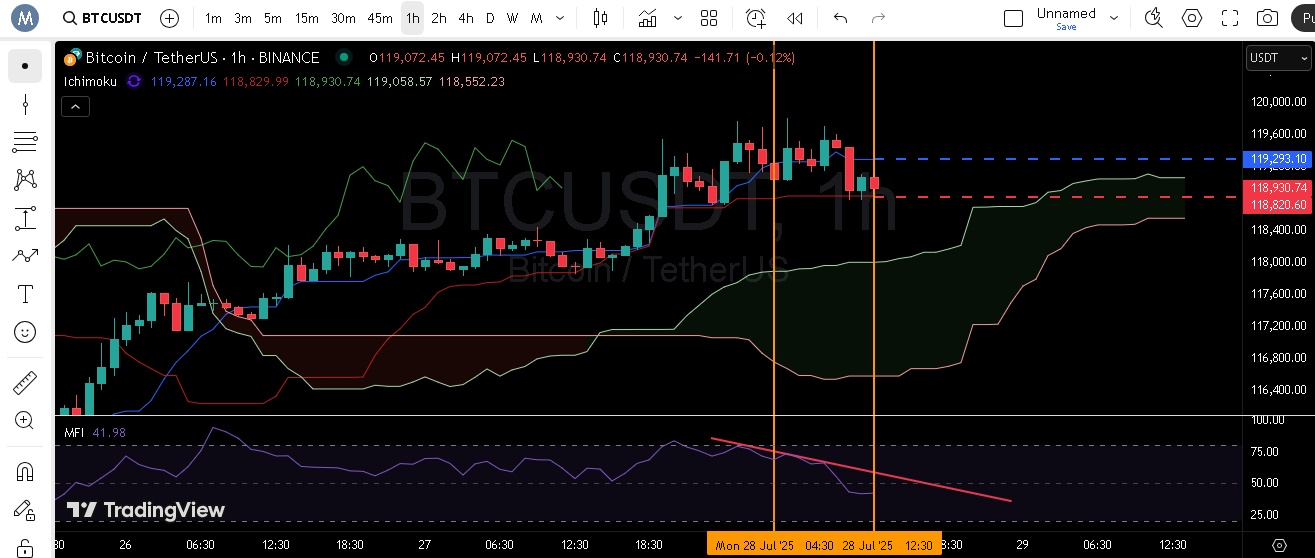
Task: Select the weekly W timeframe
Action: pos(512,18)
